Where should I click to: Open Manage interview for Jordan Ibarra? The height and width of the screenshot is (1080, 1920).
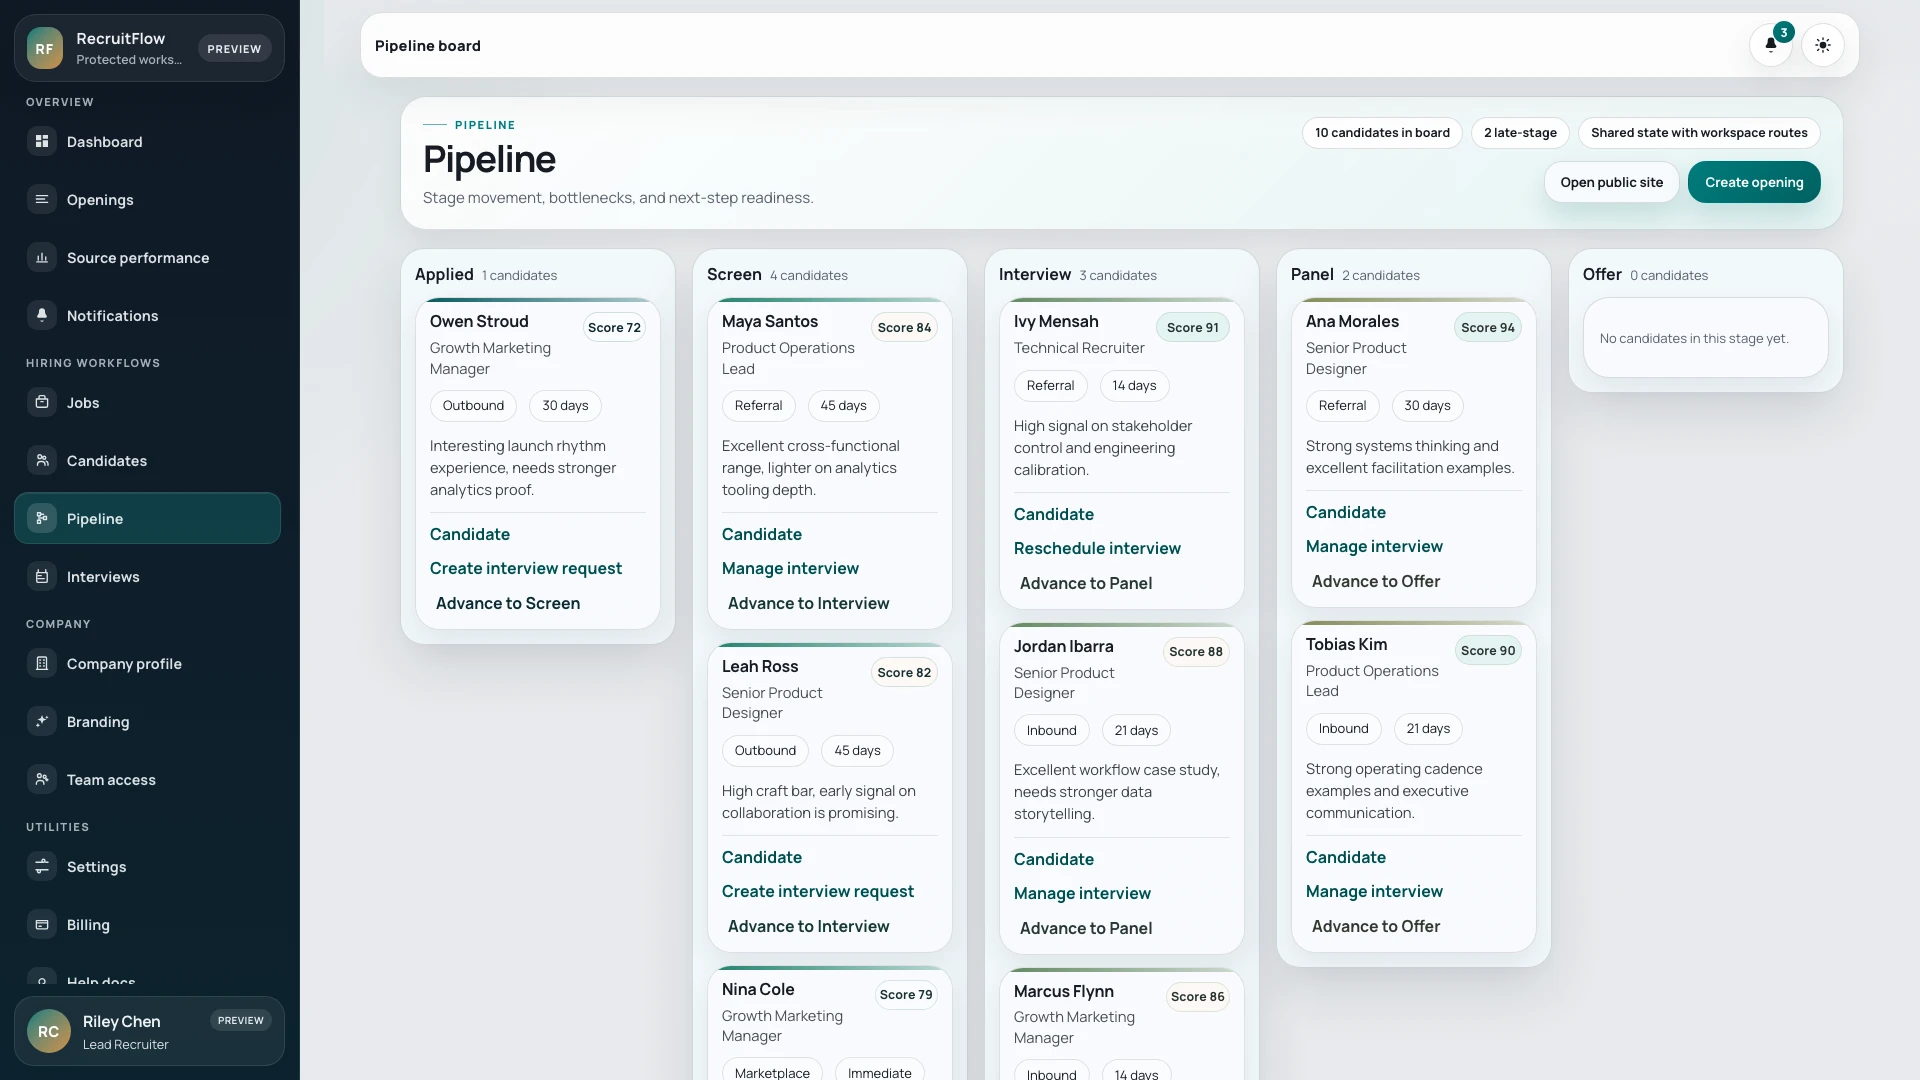coord(1082,893)
